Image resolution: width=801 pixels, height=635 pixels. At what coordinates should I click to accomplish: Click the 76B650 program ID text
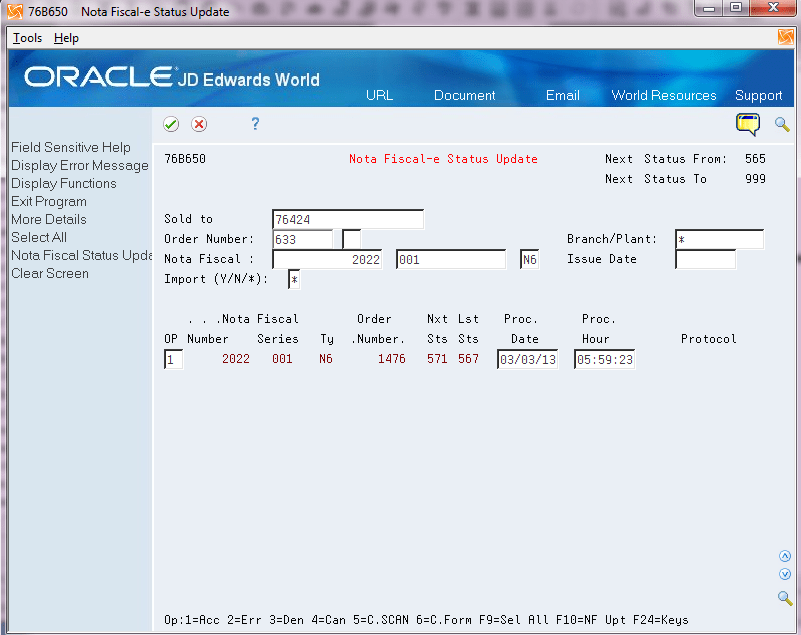(x=185, y=159)
